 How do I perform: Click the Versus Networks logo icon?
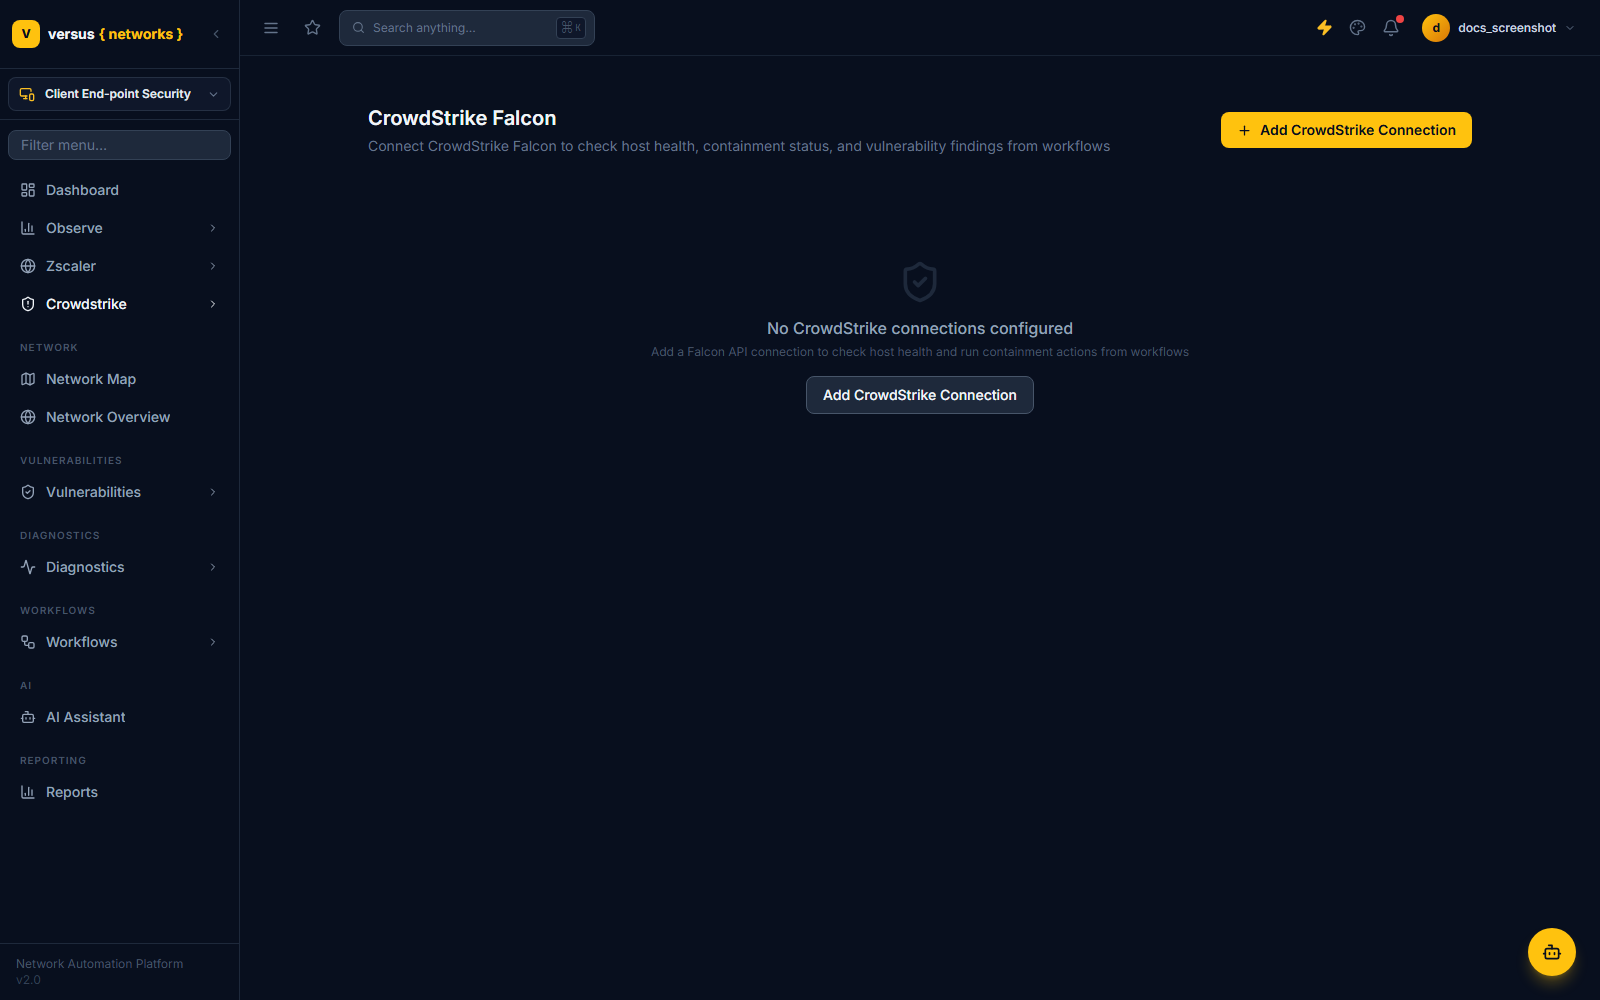pyautogui.click(x=26, y=34)
